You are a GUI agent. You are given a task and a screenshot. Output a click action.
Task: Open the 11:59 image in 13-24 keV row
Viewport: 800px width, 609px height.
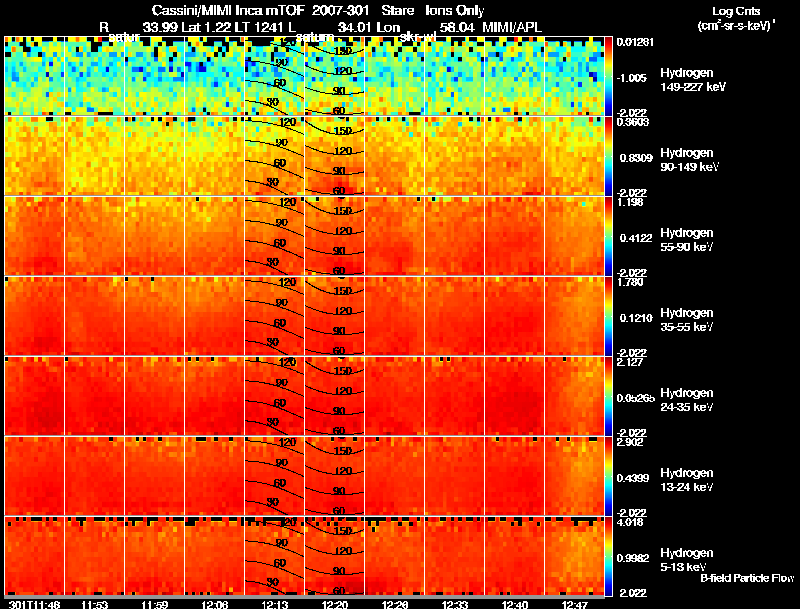(x=154, y=476)
